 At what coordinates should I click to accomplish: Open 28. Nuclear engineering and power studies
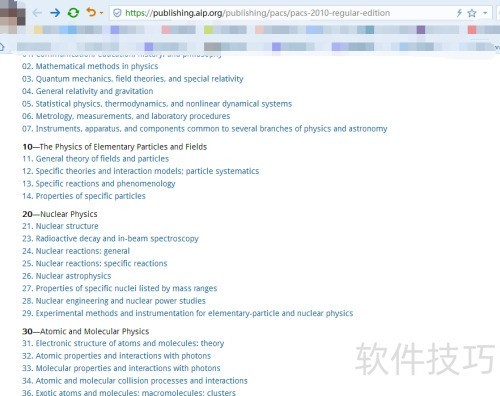(114, 301)
